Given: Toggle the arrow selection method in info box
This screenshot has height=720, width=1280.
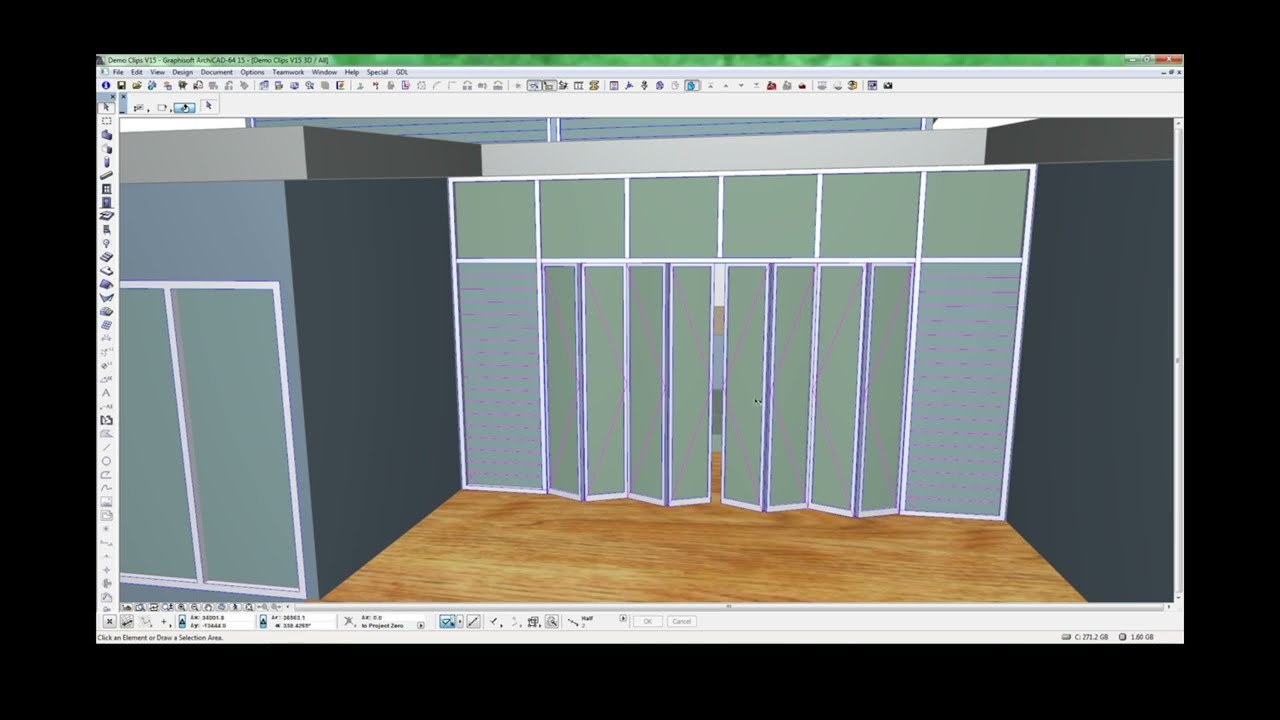Looking at the screenshot, I should [x=209, y=106].
